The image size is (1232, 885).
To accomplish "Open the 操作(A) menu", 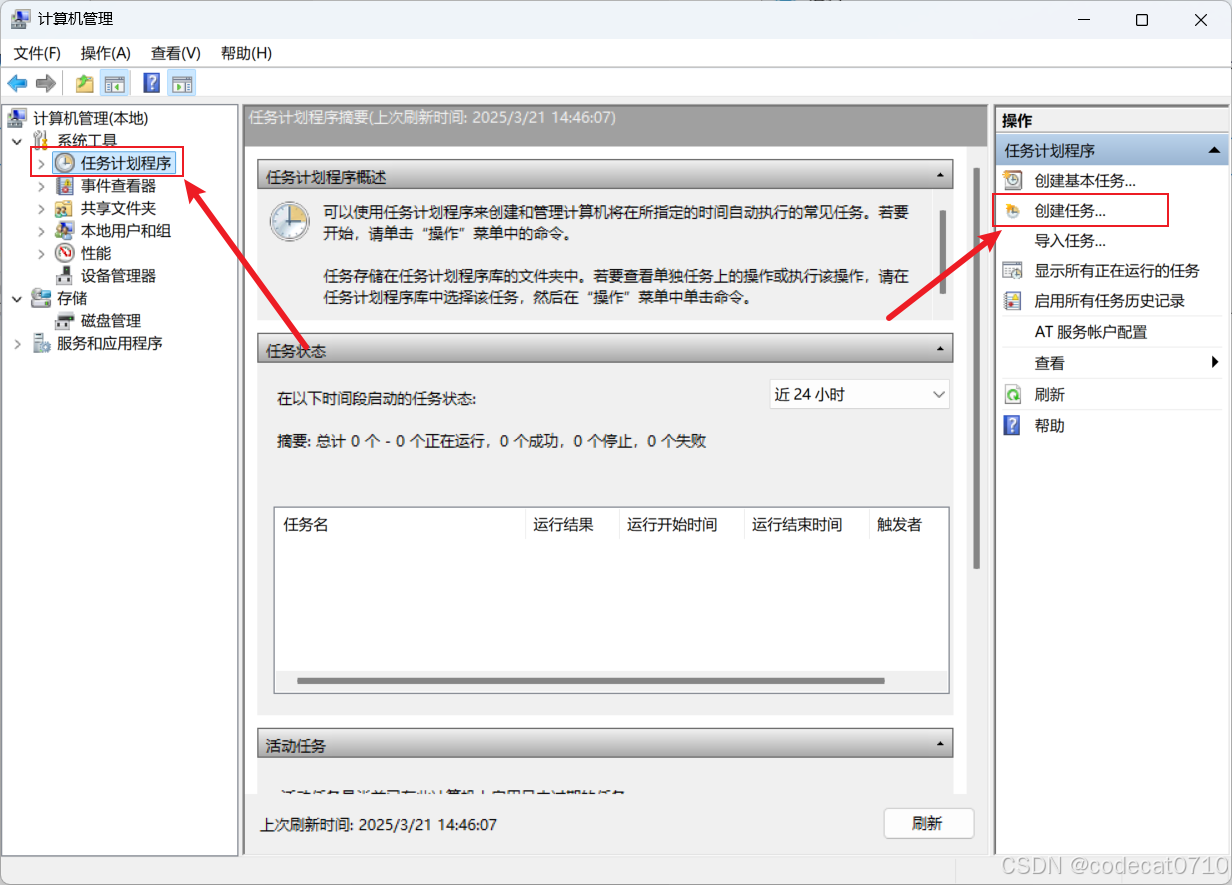I will (x=106, y=53).
